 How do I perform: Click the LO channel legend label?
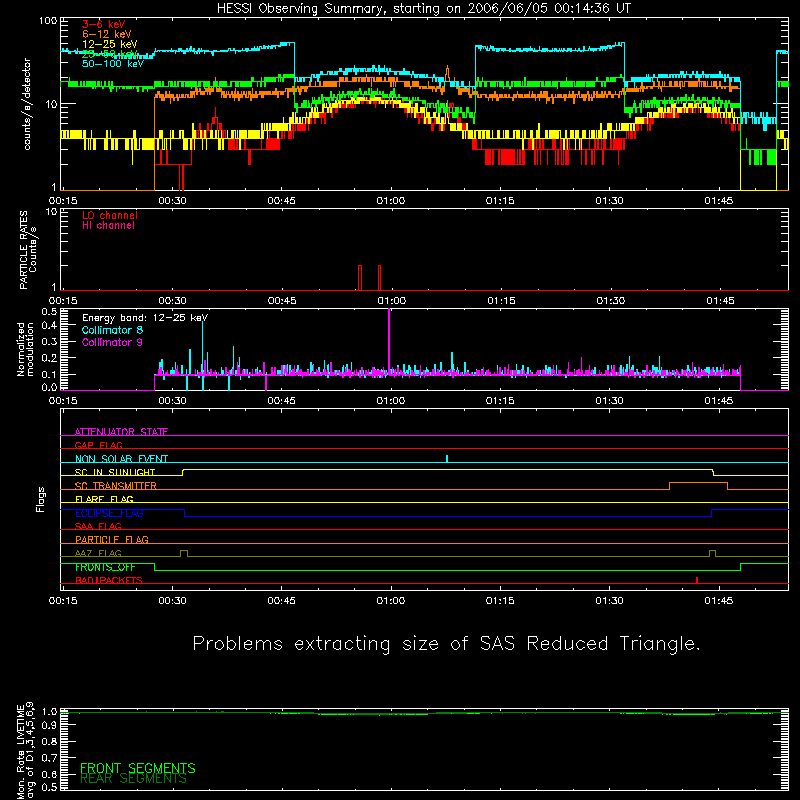click(110, 215)
